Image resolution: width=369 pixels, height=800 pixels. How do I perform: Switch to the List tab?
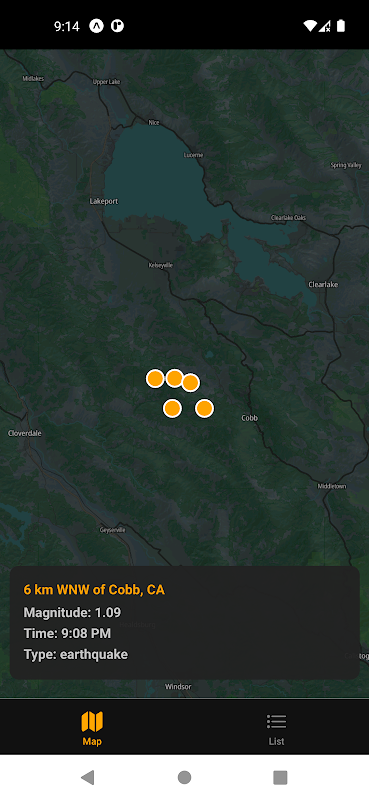click(x=276, y=729)
